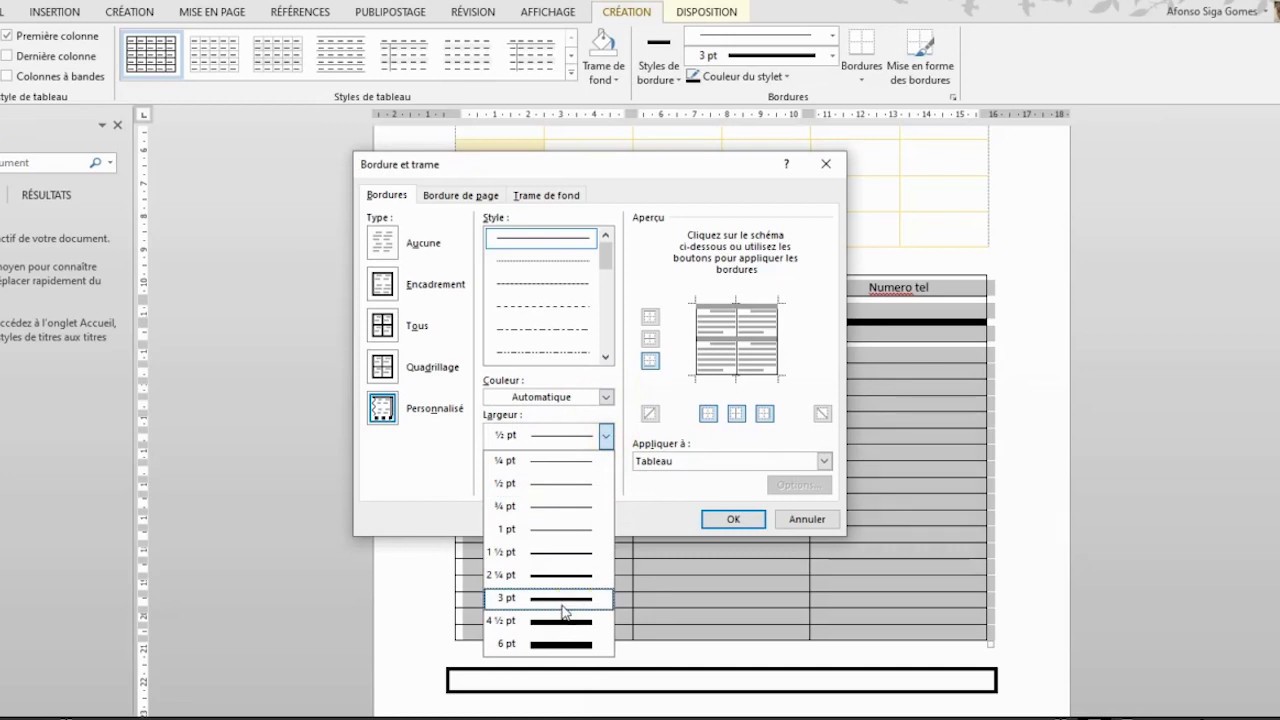Choose the second table style thumbnail
Screen dimensions: 1280x720
click(x=214, y=54)
